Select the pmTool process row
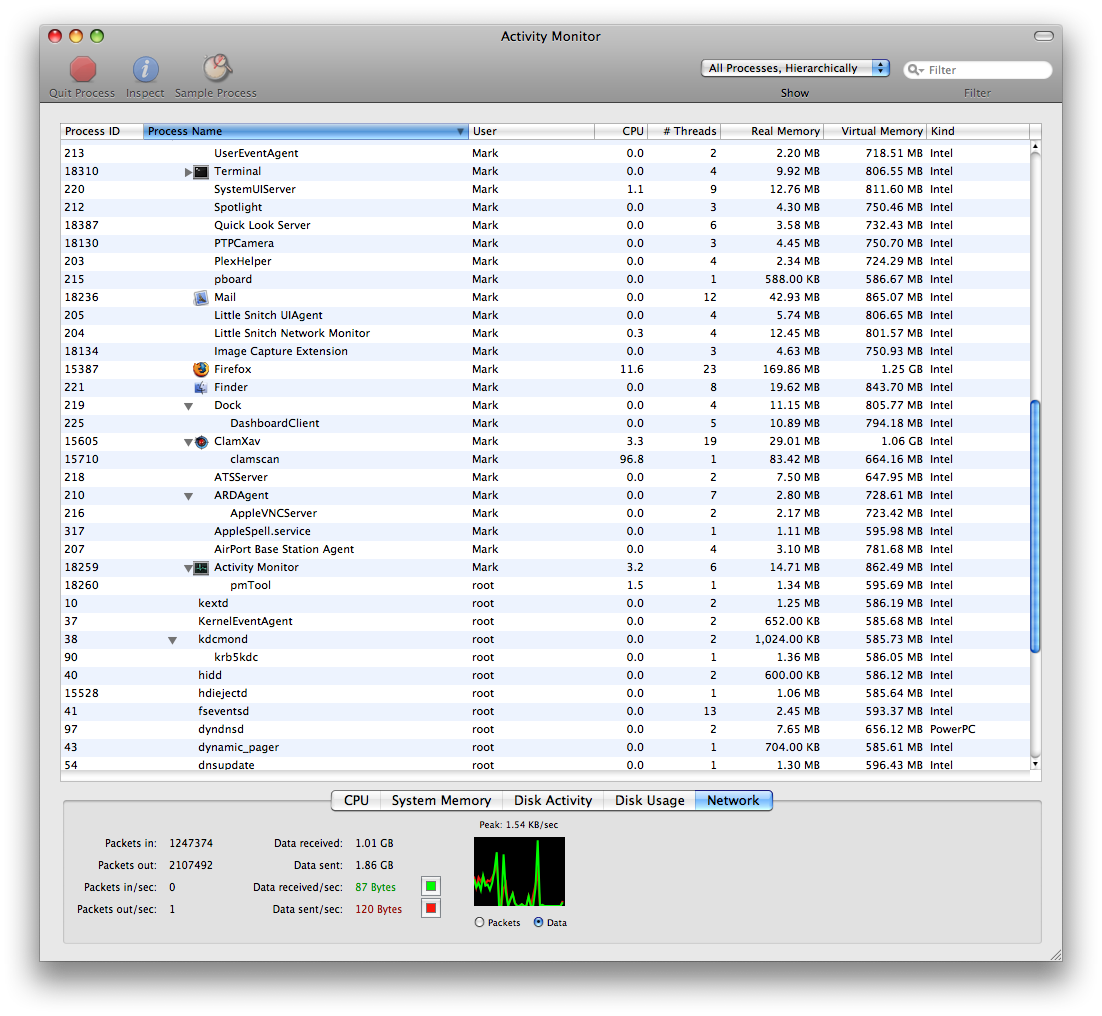The width and height of the screenshot is (1102, 1016). (545, 585)
